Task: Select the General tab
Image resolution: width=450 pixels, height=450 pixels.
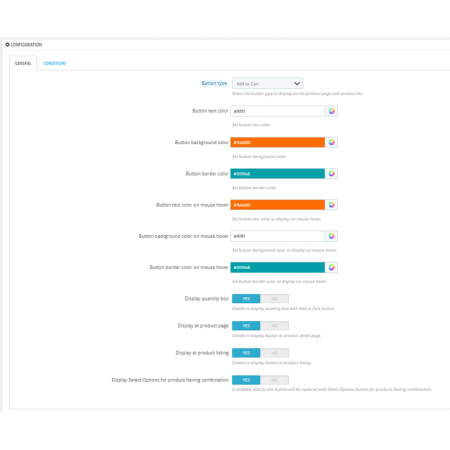Action: point(23,63)
